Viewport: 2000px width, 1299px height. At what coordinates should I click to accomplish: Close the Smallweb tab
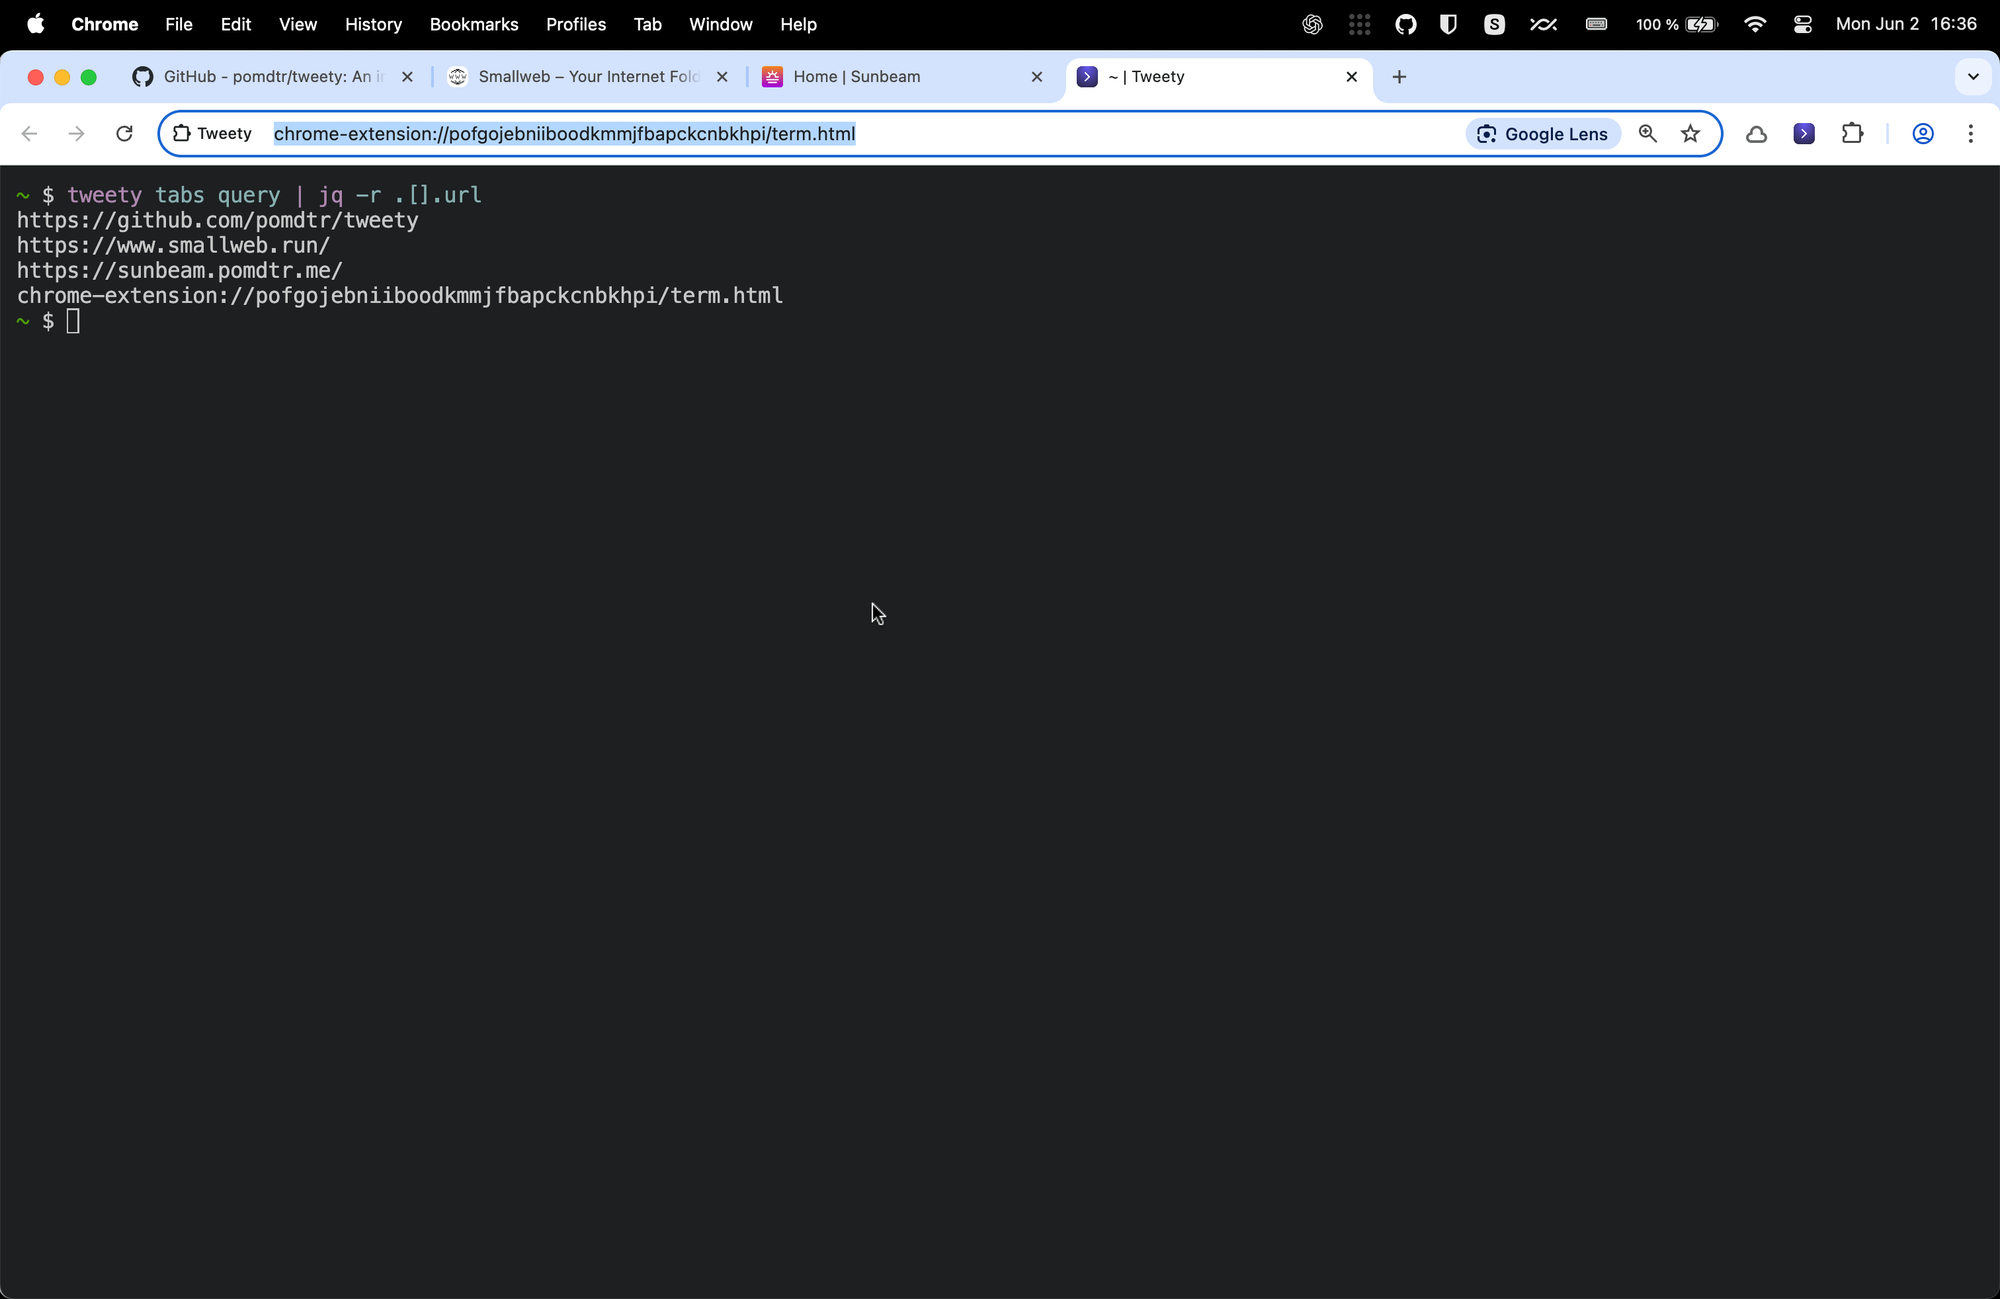pyautogui.click(x=722, y=77)
